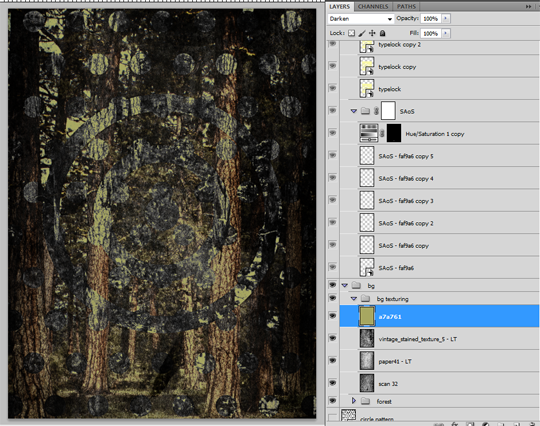
Task: Select the black mask thumbnail of Hue/Saturation 1 copy
Action: tap(394, 133)
